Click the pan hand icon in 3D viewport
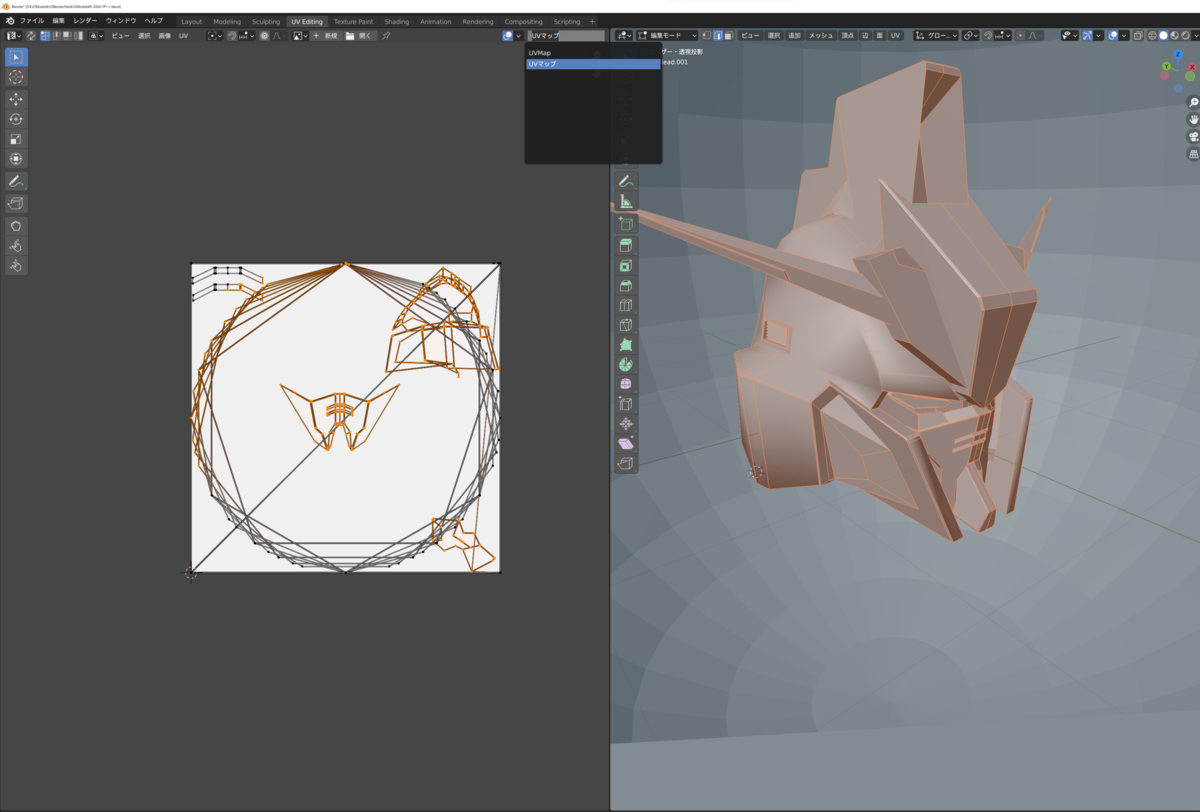Screen dimensions: 1200x812 [1193, 119]
